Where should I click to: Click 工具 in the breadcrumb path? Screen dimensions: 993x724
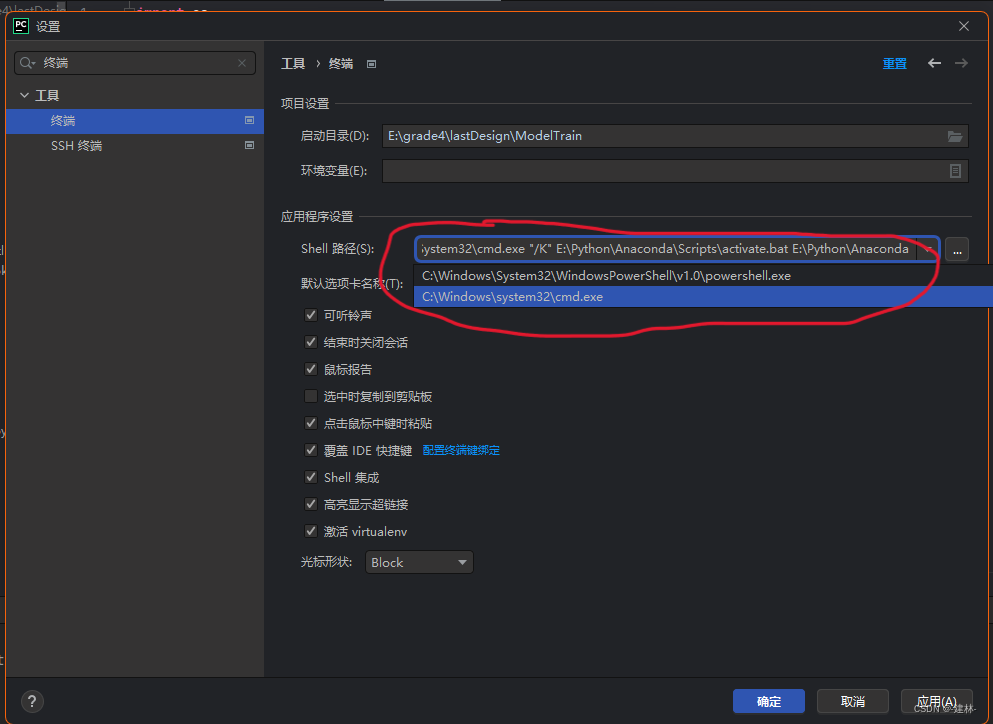tap(293, 63)
